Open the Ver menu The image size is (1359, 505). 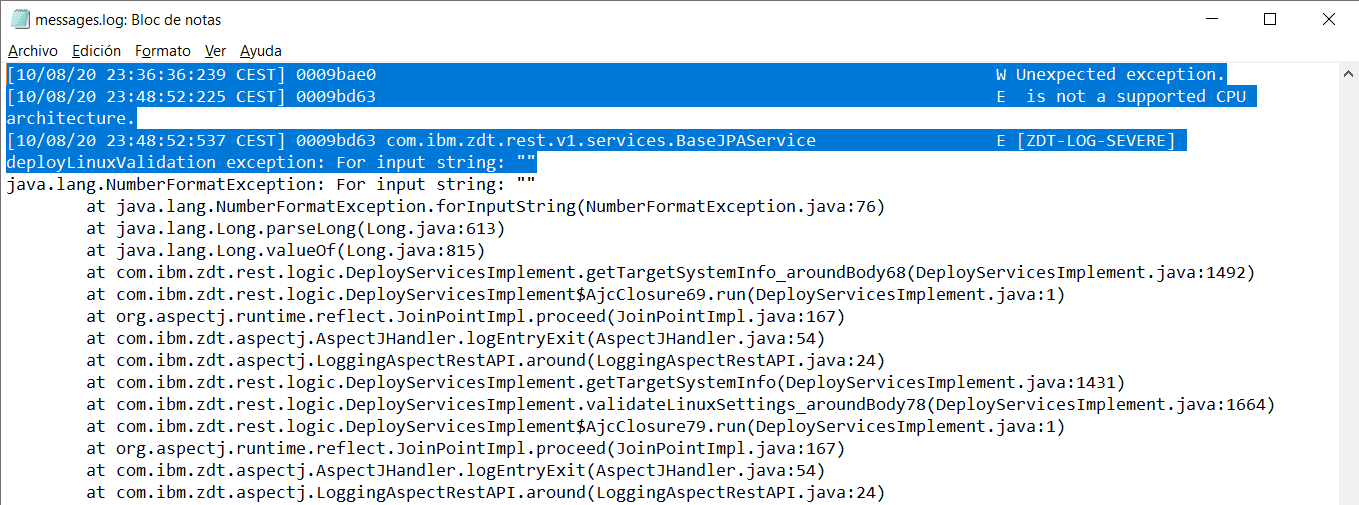pyautogui.click(x=215, y=50)
